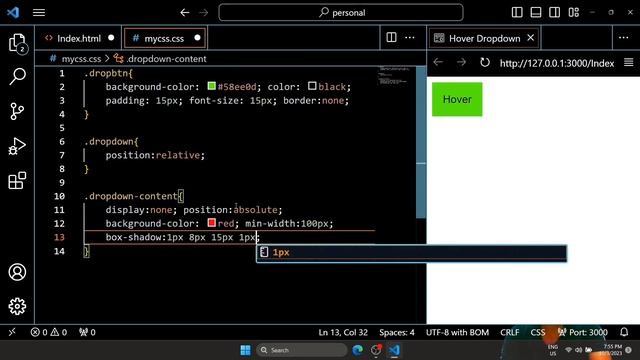Open notifications bell in status bar
The image size is (640, 360).
(624, 332)
